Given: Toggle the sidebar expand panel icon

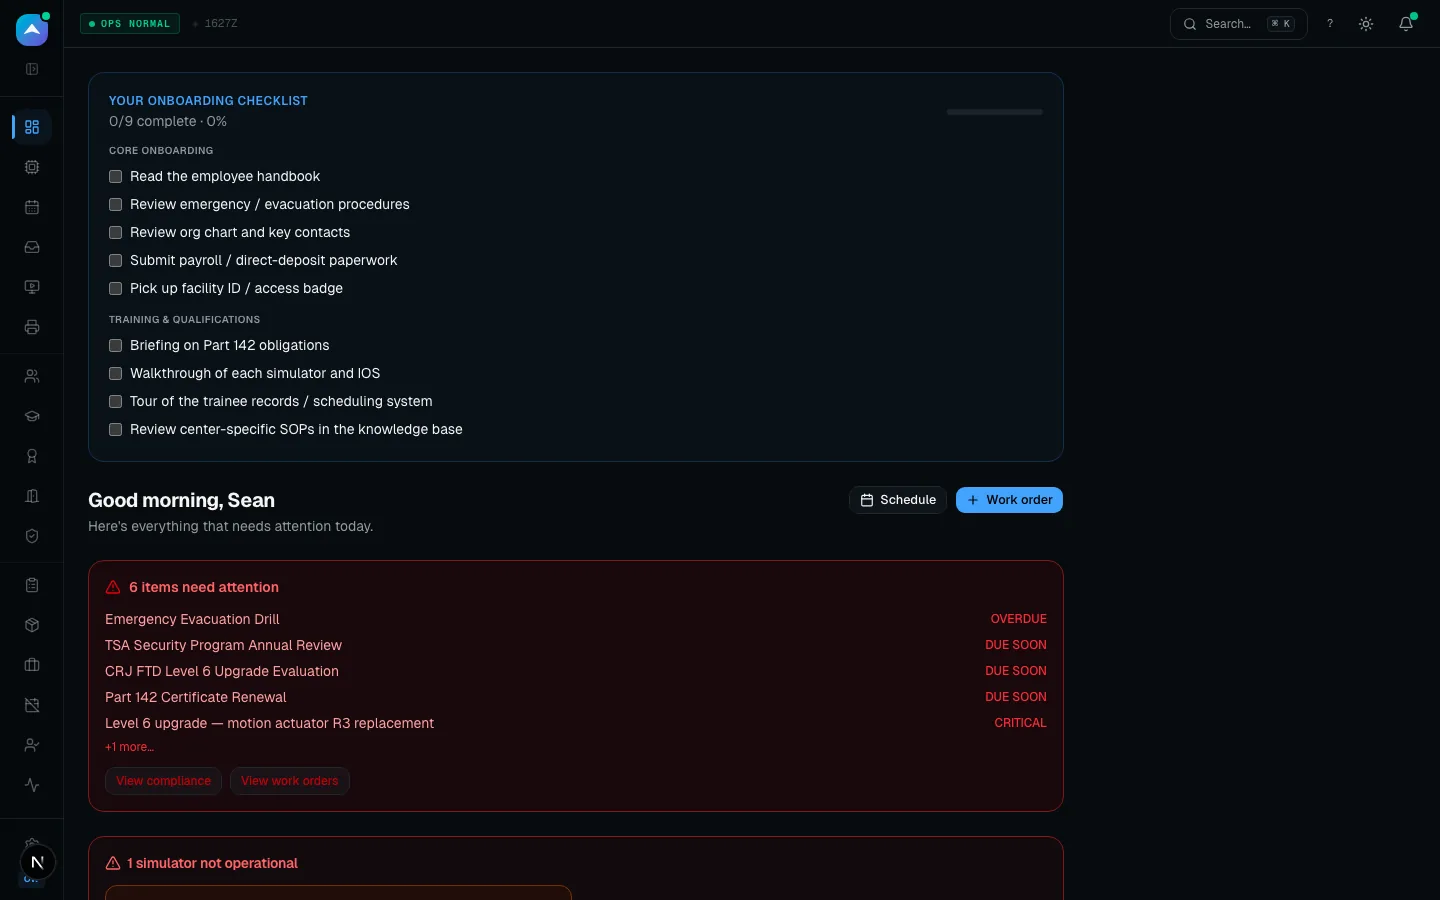Looking at the screenshot, I should (32, 69).
